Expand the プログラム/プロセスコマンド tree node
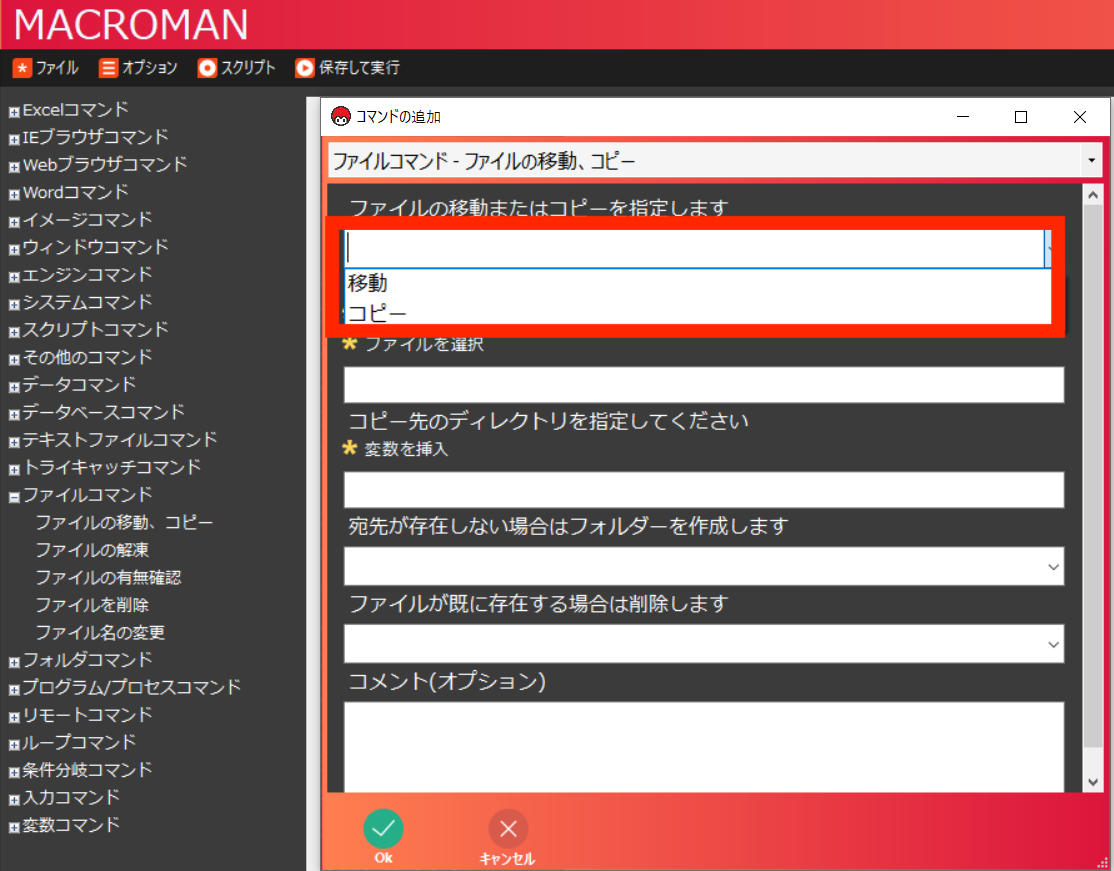Image resolution: width=1114 pixels, height=871 pixels. (x=13, y=690)
